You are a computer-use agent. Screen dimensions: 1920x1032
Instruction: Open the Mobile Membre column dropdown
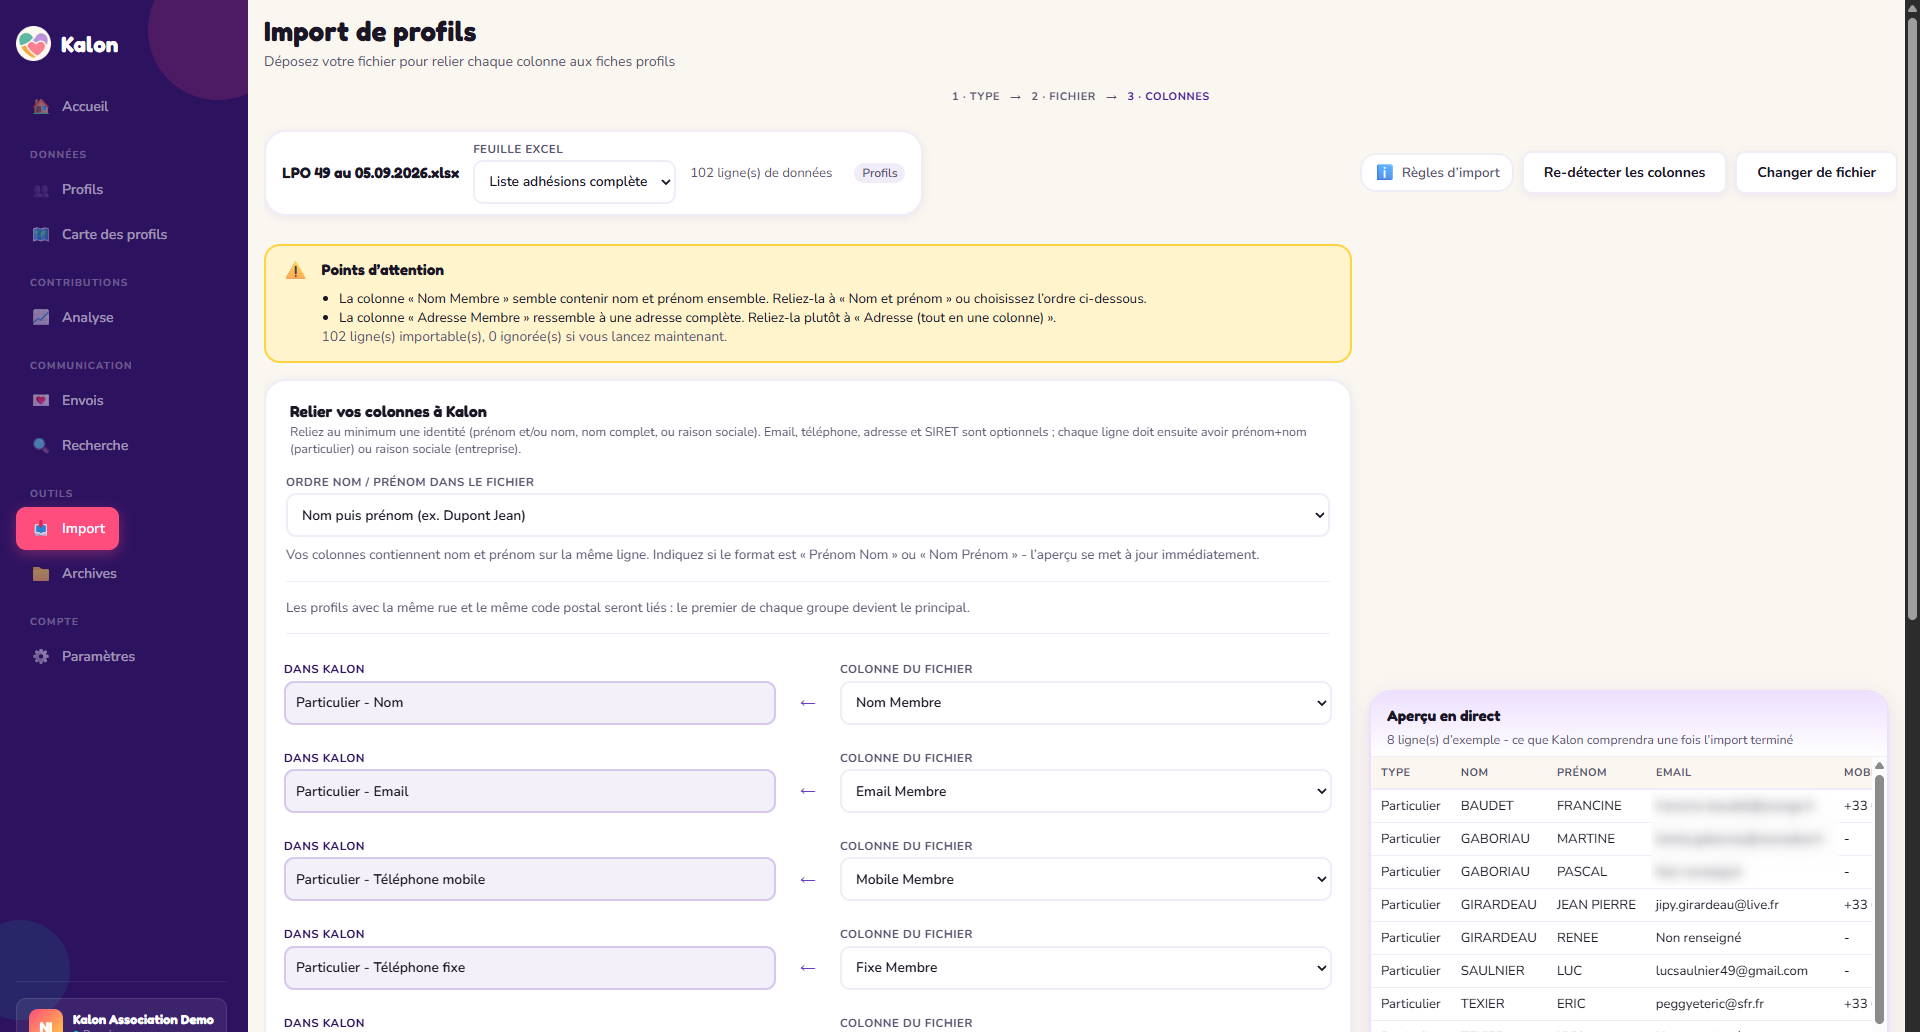point(1085,880)
